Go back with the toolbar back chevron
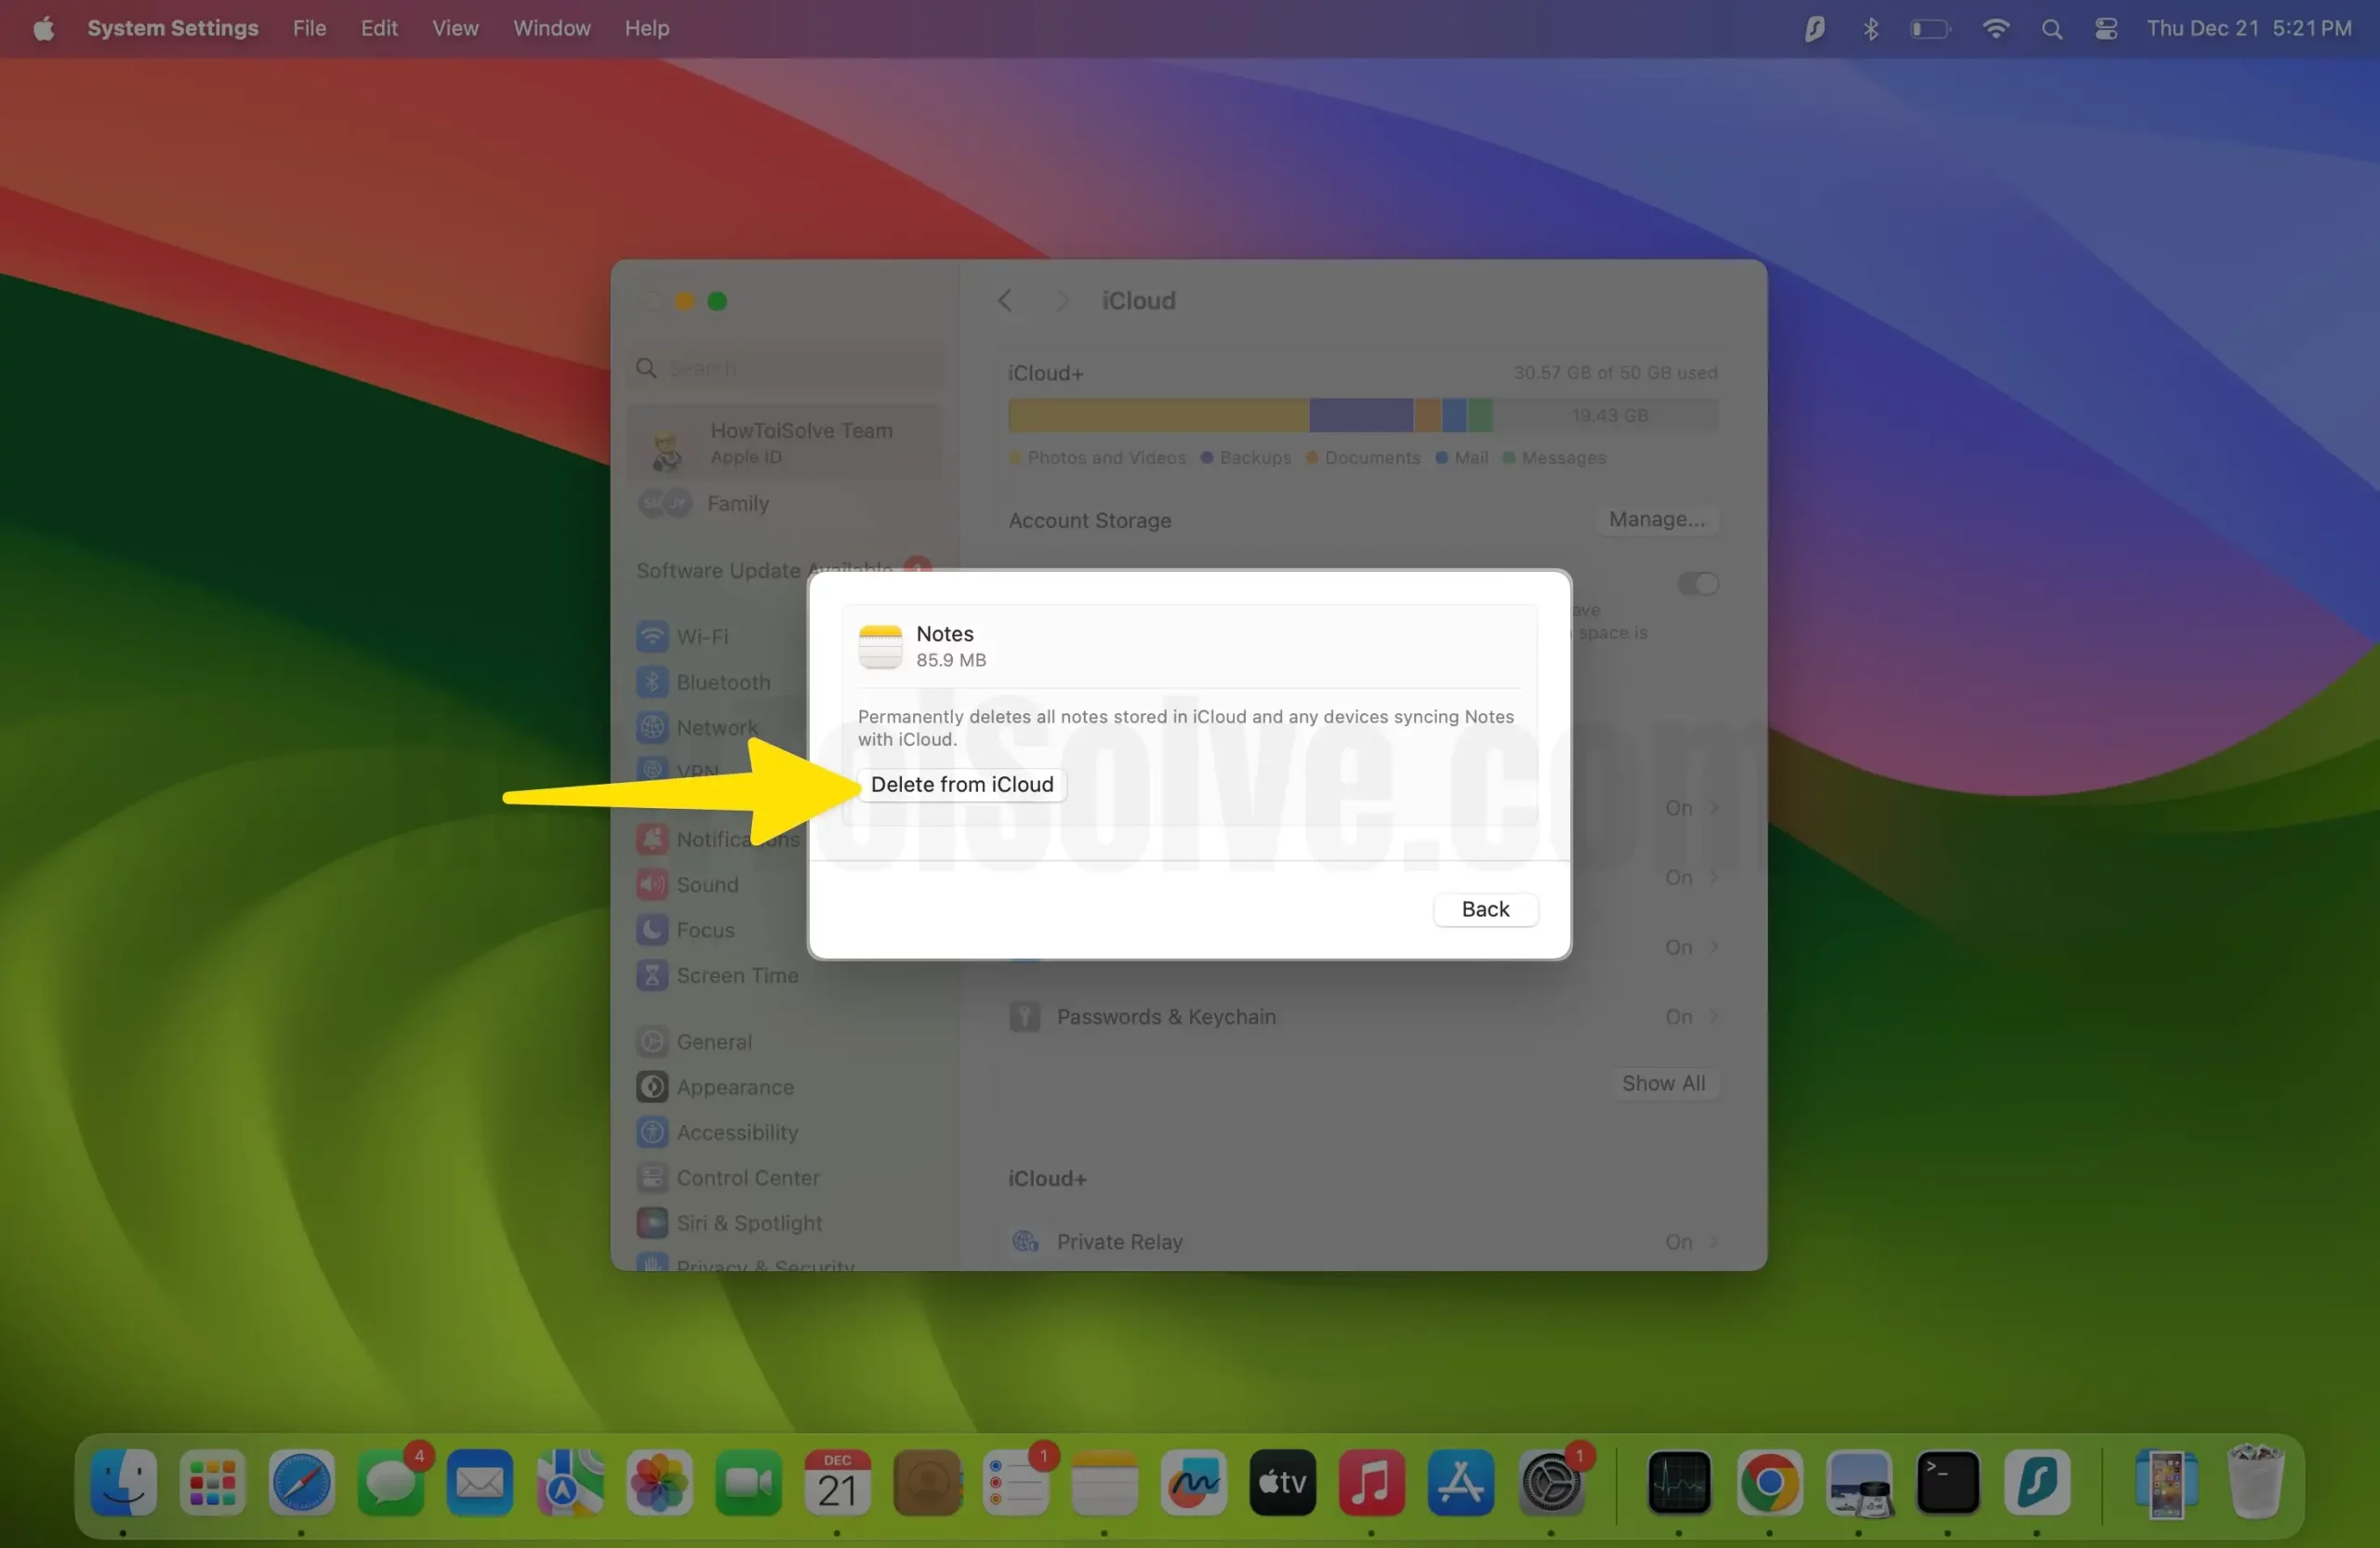Image resolution: width=2380 pixels, height=1548 pixels. click(1004, 300)
